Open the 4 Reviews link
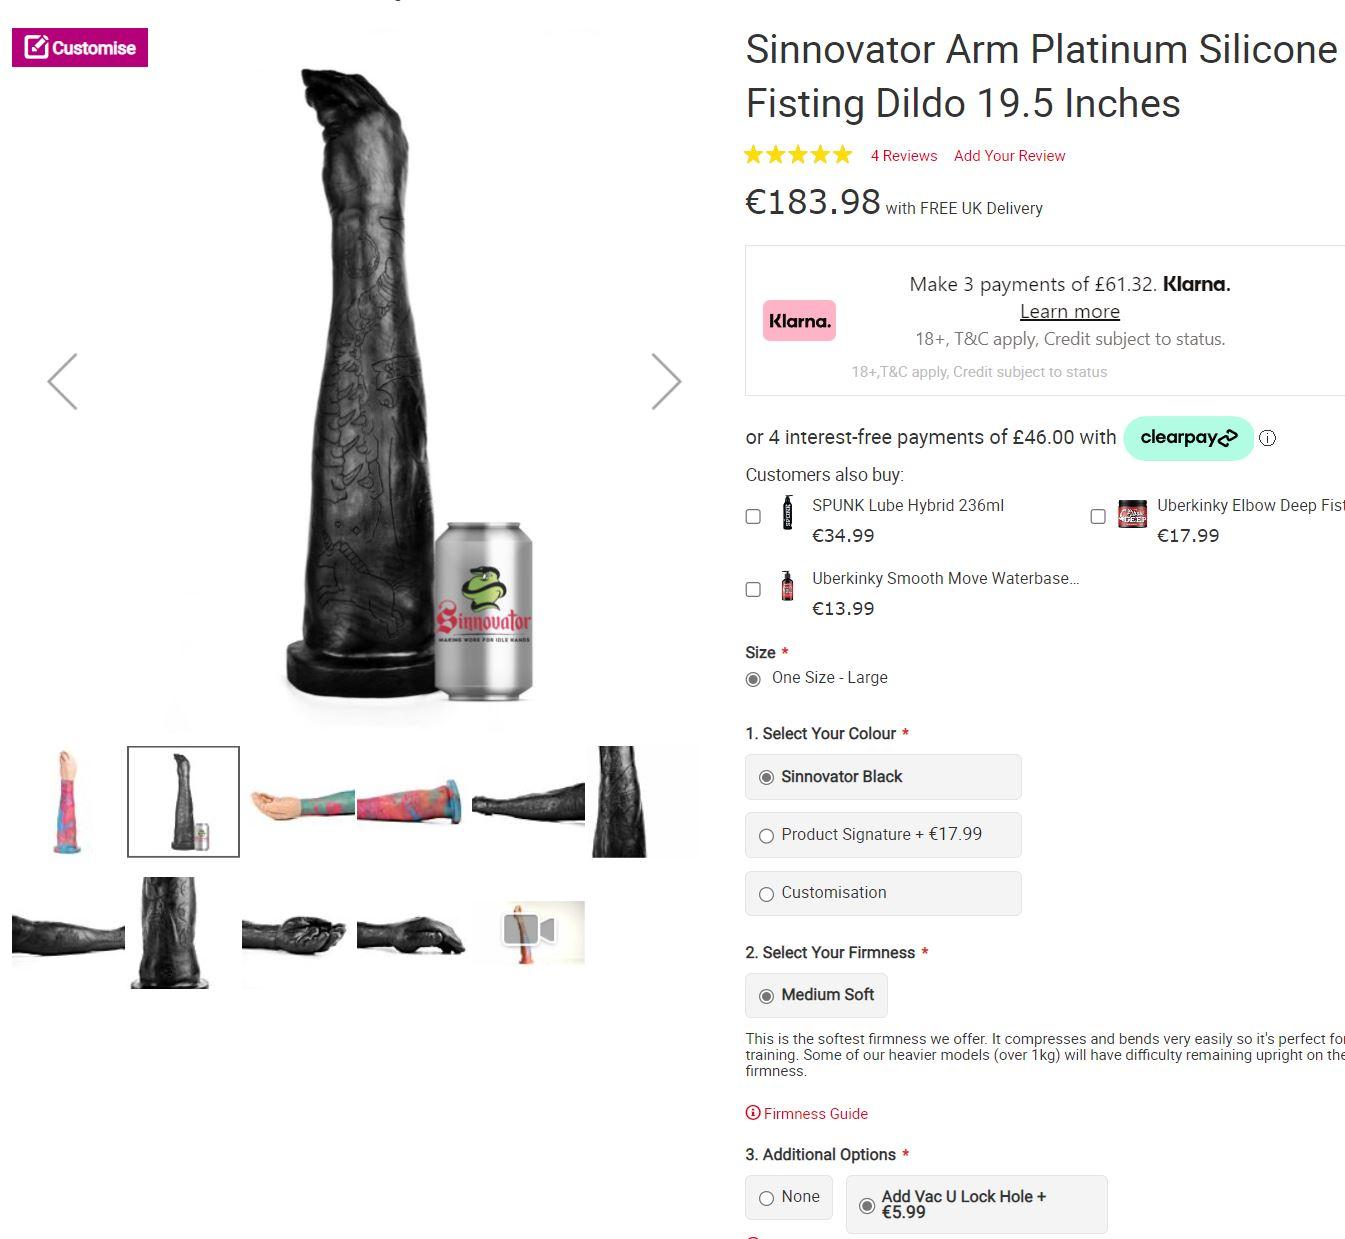Screen dimensions: 1345x1239 pyautogui.click(x=904, y=156)
